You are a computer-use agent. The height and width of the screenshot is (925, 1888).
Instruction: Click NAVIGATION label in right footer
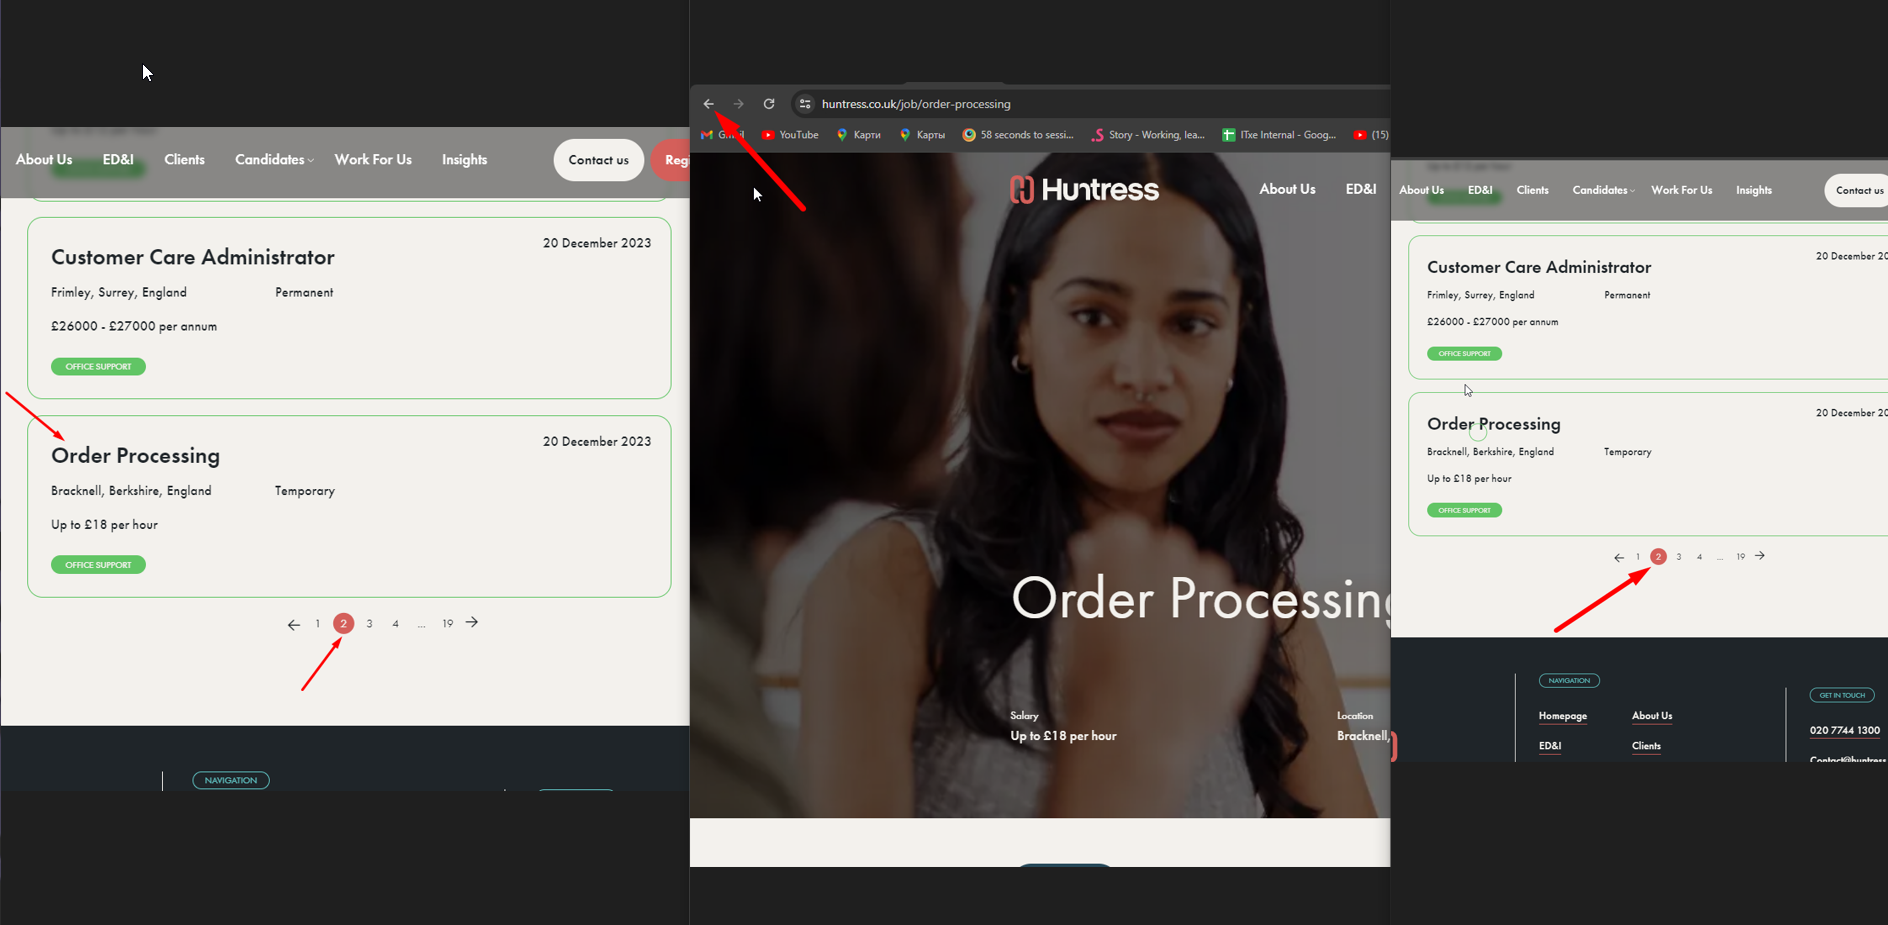[1569, 681]
